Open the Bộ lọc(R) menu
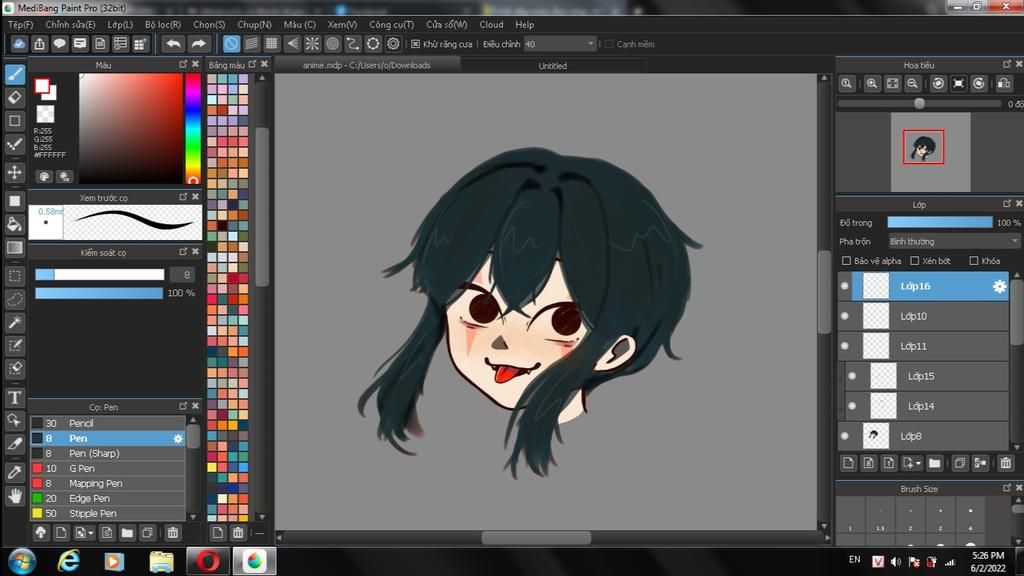 pos(163,24)
